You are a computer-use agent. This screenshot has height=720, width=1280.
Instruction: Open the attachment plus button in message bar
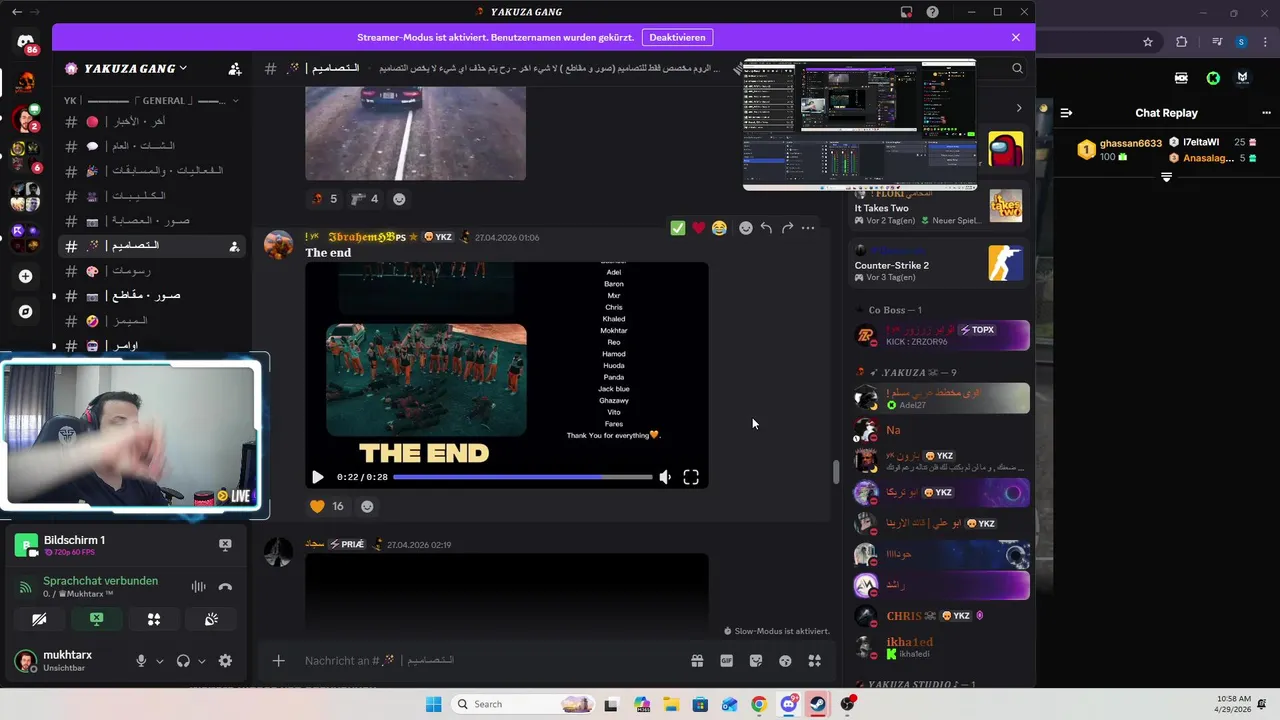point(279,660)
